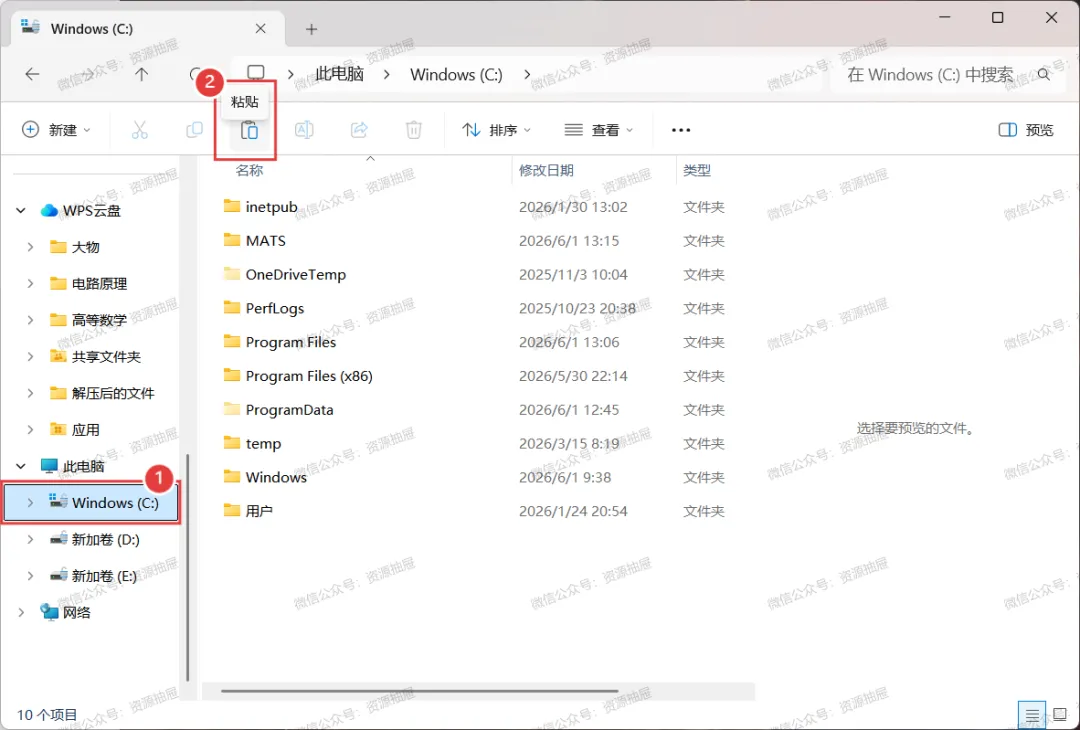Click the Program Files (x86) folder icon
This screenshot has height=730, width=1080.
tap(231, 375)
